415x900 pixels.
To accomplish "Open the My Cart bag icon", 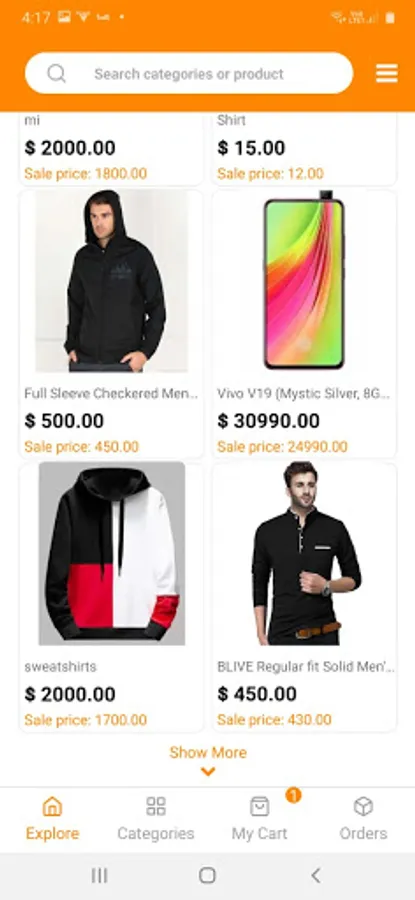I will [x=259, y=806].
